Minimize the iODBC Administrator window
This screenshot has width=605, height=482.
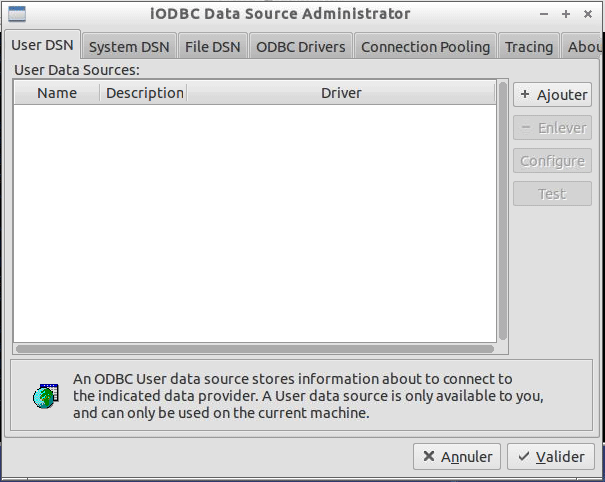[x=544, y=14]
